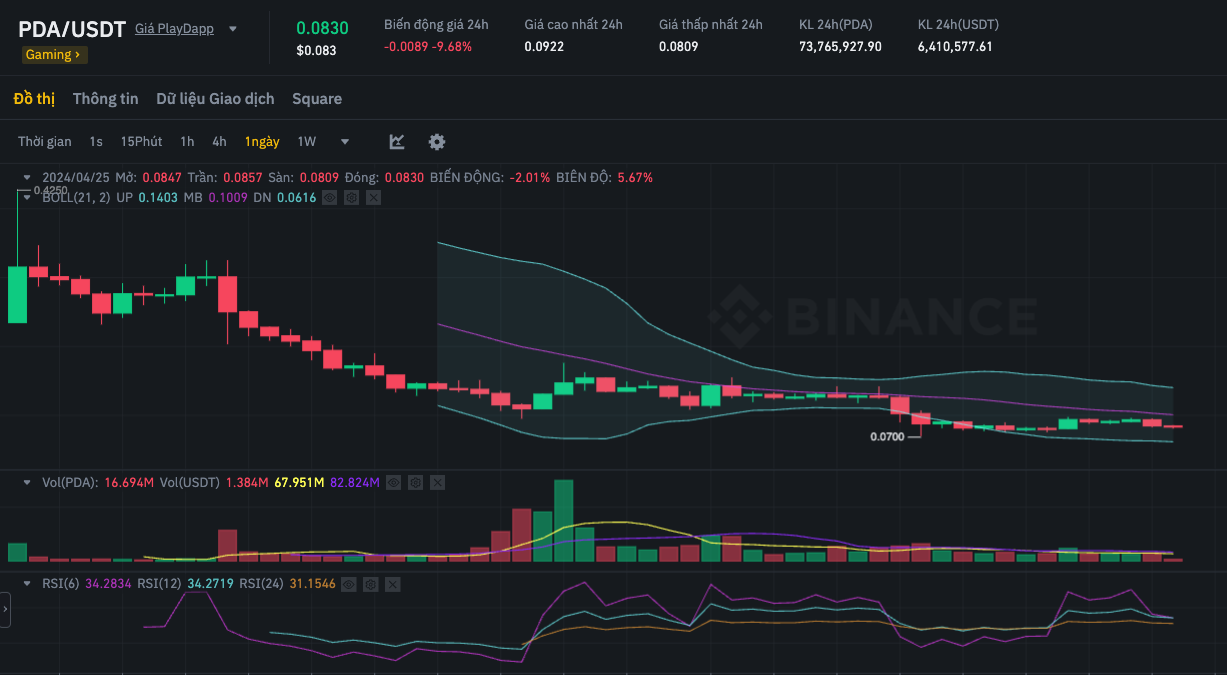Click the RSI(12) value 34.2719
1227x675 pixels.
click(x=209, y=584)
